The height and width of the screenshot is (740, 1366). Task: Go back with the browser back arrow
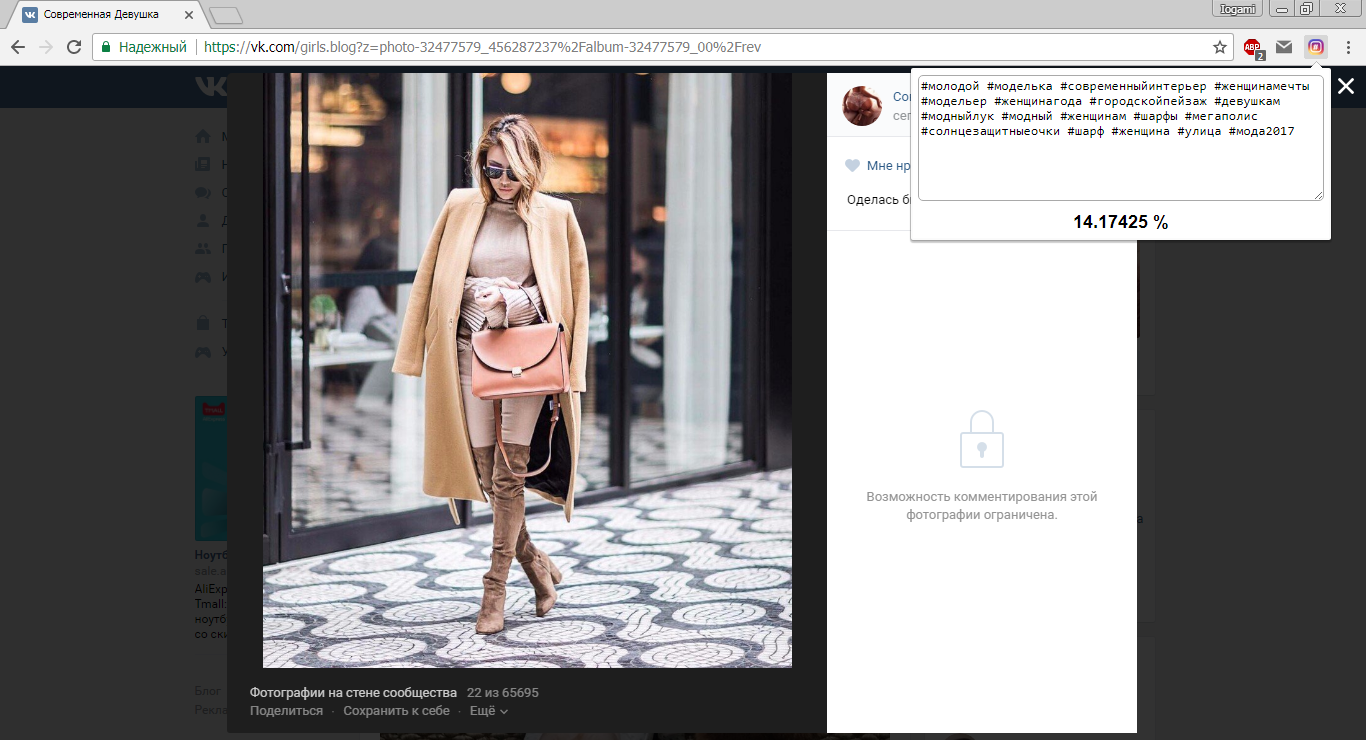[x=18, y=47]
